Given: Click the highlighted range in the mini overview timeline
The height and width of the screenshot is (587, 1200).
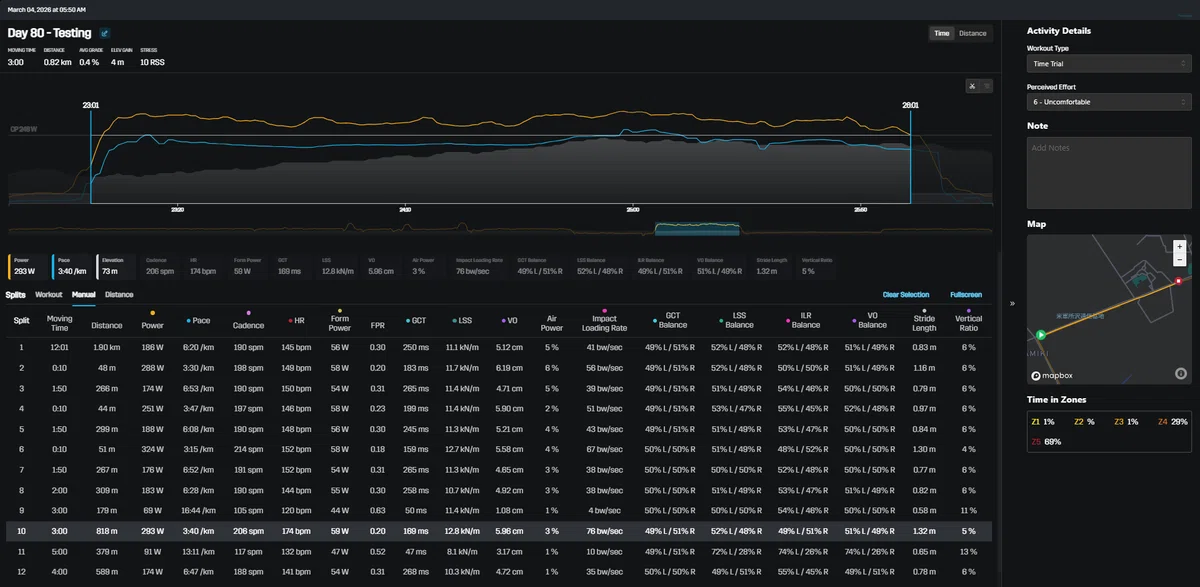Looking at the screenshot, I should [x=697, y=229].
